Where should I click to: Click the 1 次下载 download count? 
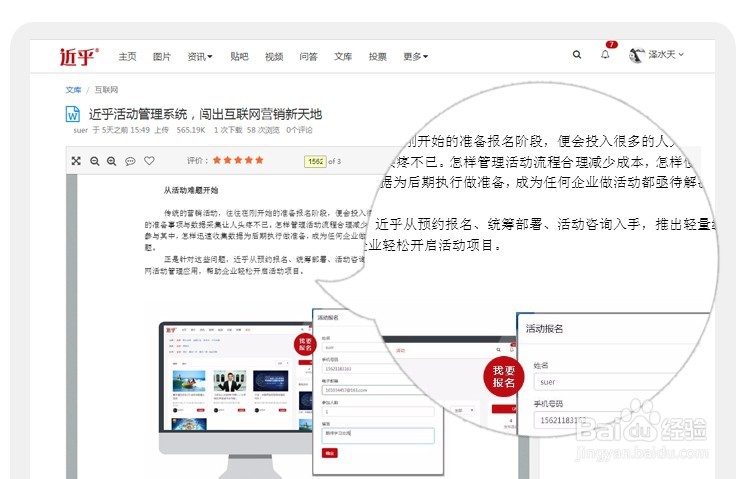[228, 130]
